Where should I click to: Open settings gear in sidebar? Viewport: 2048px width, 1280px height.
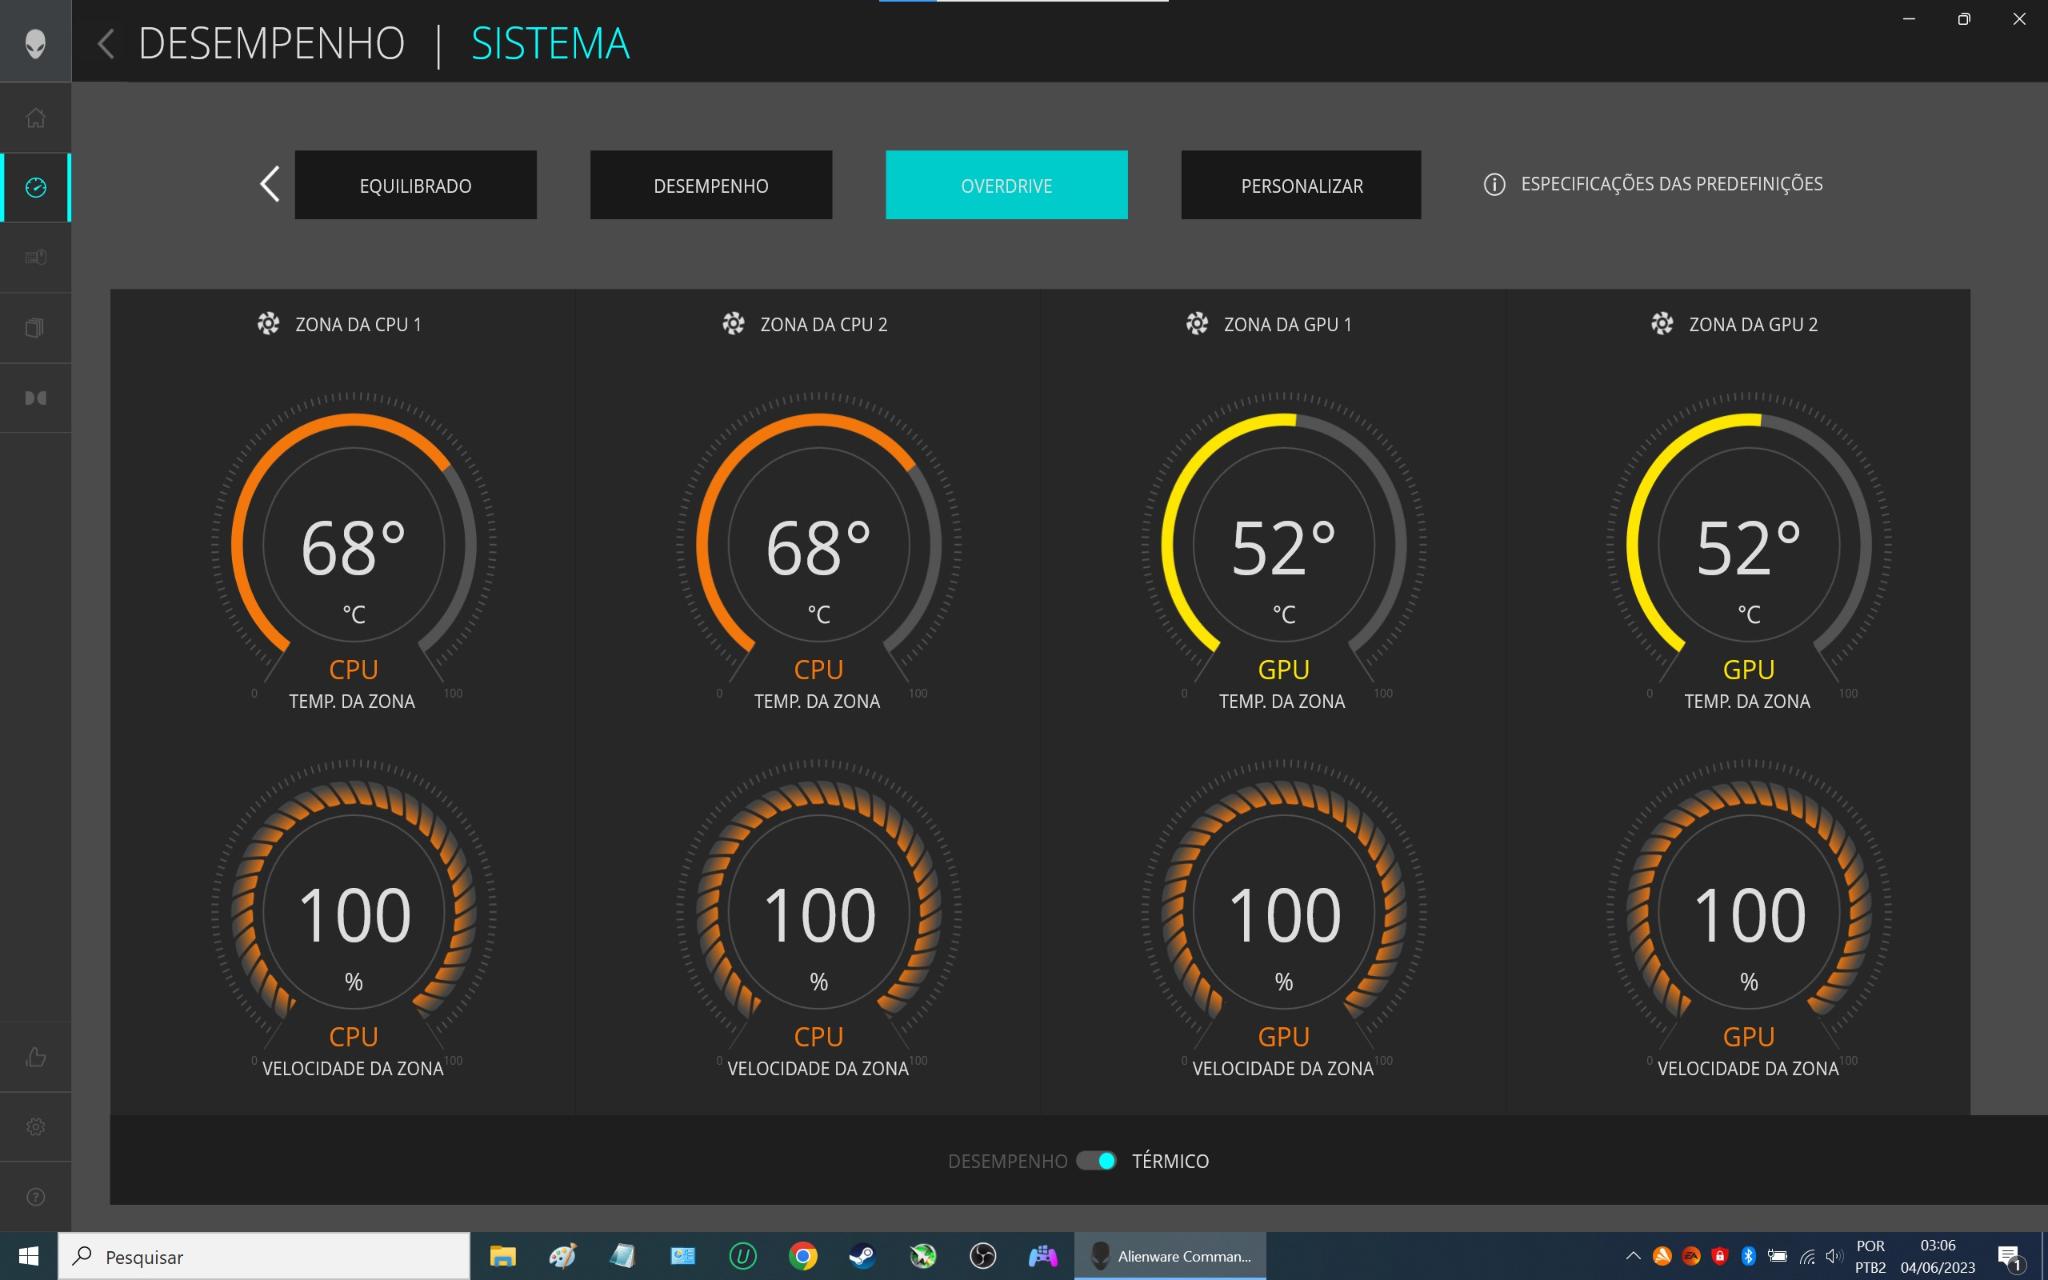click(x=35, y=1127)
